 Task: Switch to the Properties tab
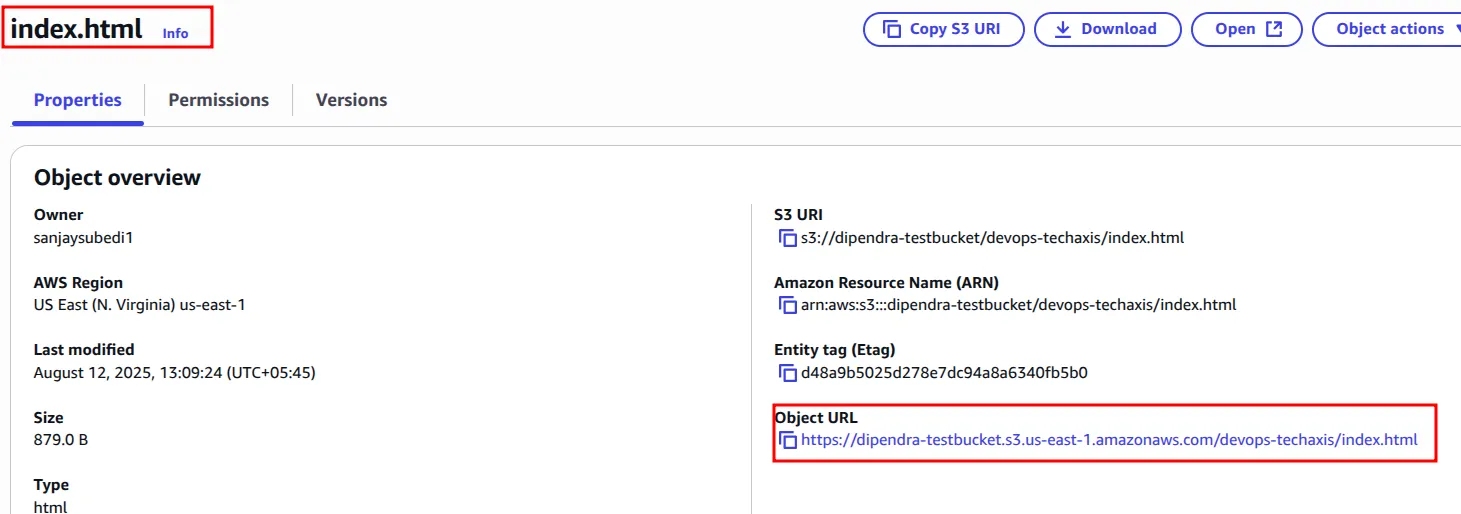(78, 100)
